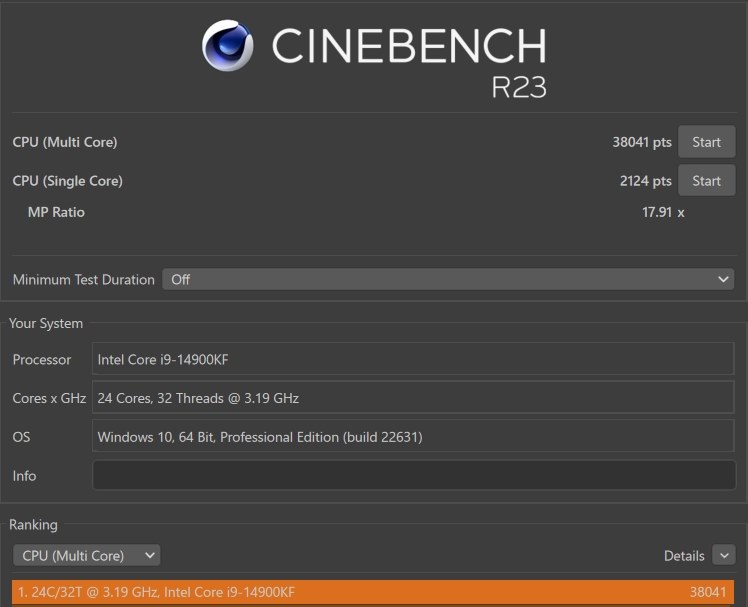Click the Details label in Ranking section
Image resolution: width=748 pixels, height=607 pixels.
(684, 556)
